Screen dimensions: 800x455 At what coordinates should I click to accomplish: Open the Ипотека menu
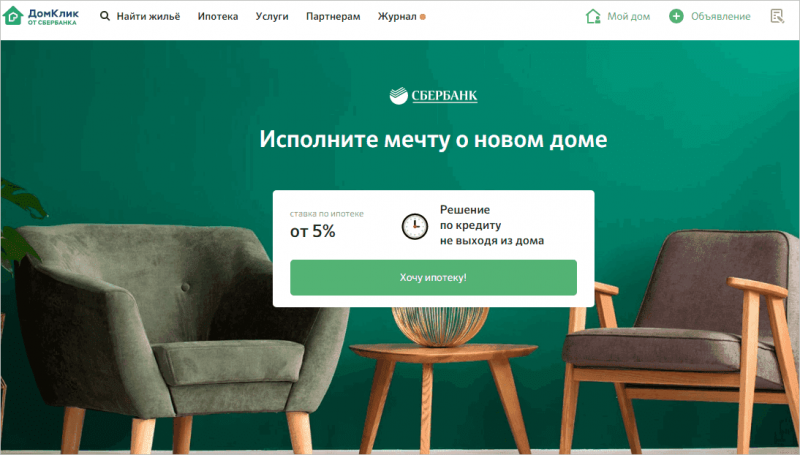[218, 16]
